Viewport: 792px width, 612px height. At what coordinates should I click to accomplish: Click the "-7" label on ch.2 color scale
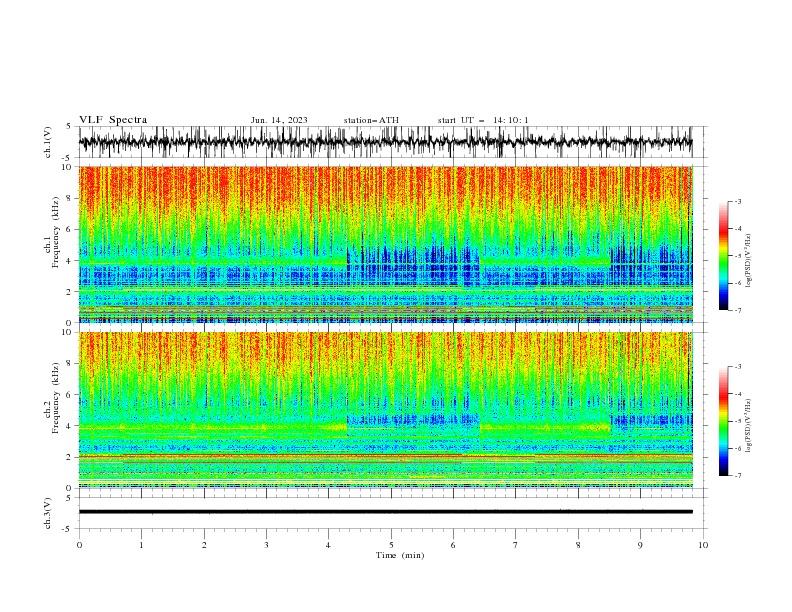pos(738,475)
